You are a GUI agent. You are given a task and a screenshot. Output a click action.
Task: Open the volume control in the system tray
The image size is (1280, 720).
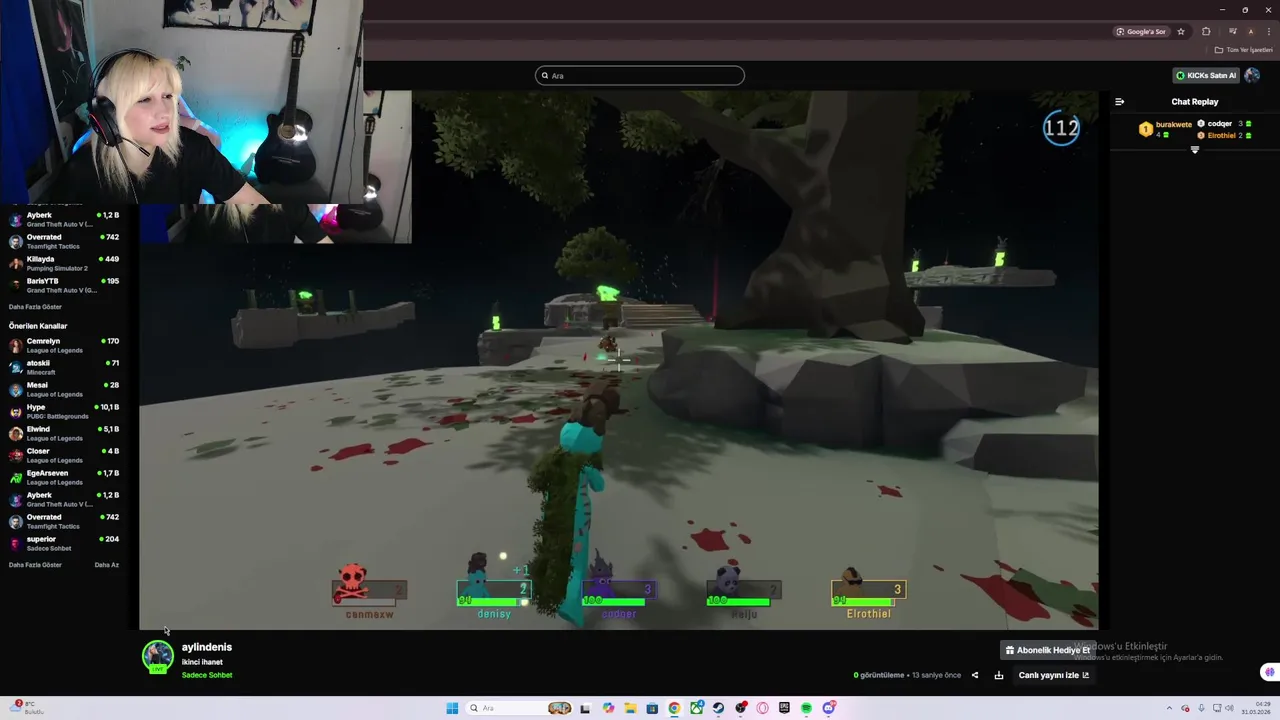pyautogui.click(x=1229, y=708)
